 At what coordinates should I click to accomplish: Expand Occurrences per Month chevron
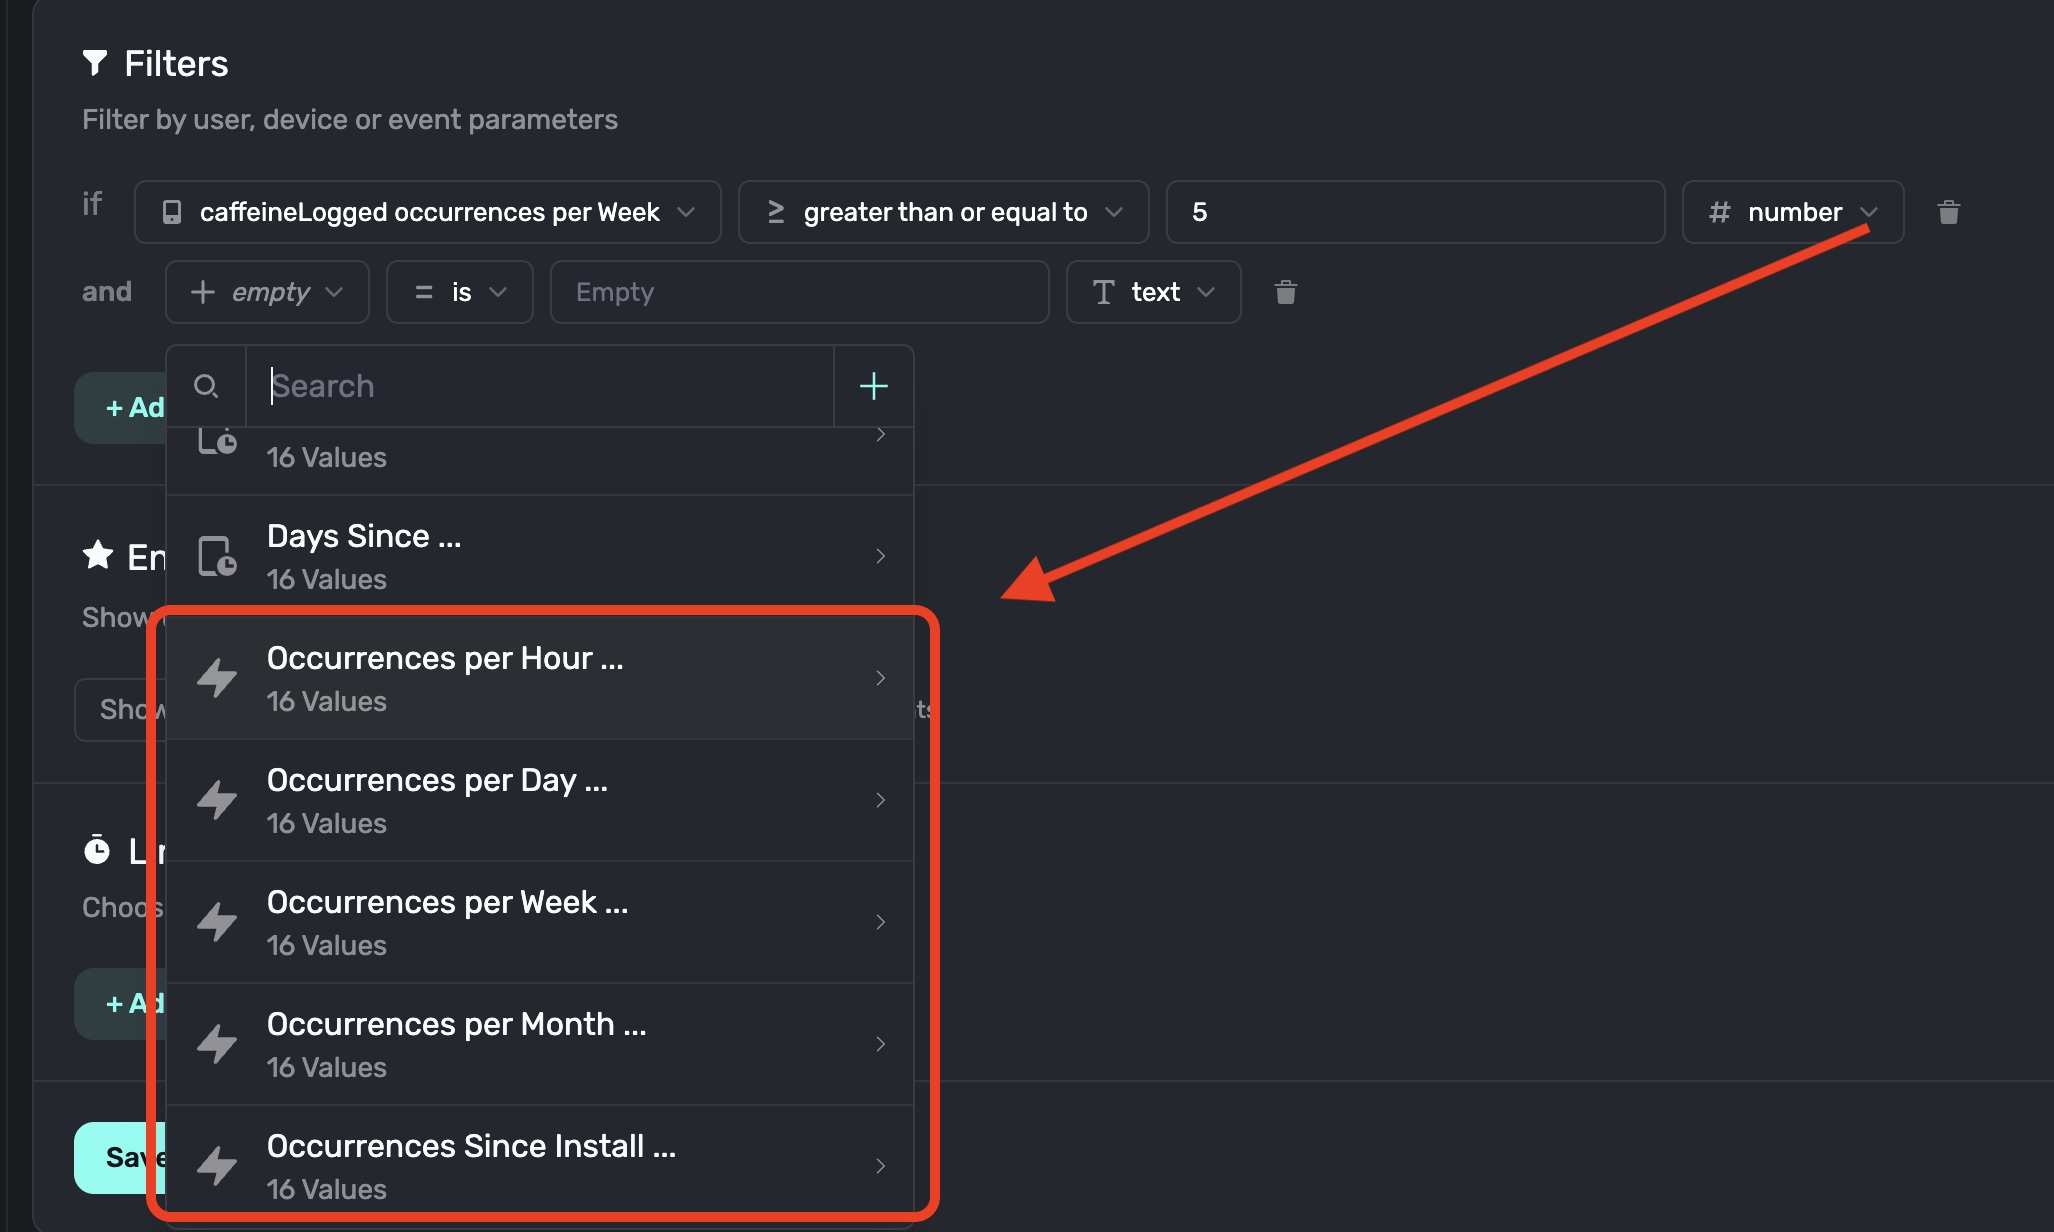tap(880, 1044)
